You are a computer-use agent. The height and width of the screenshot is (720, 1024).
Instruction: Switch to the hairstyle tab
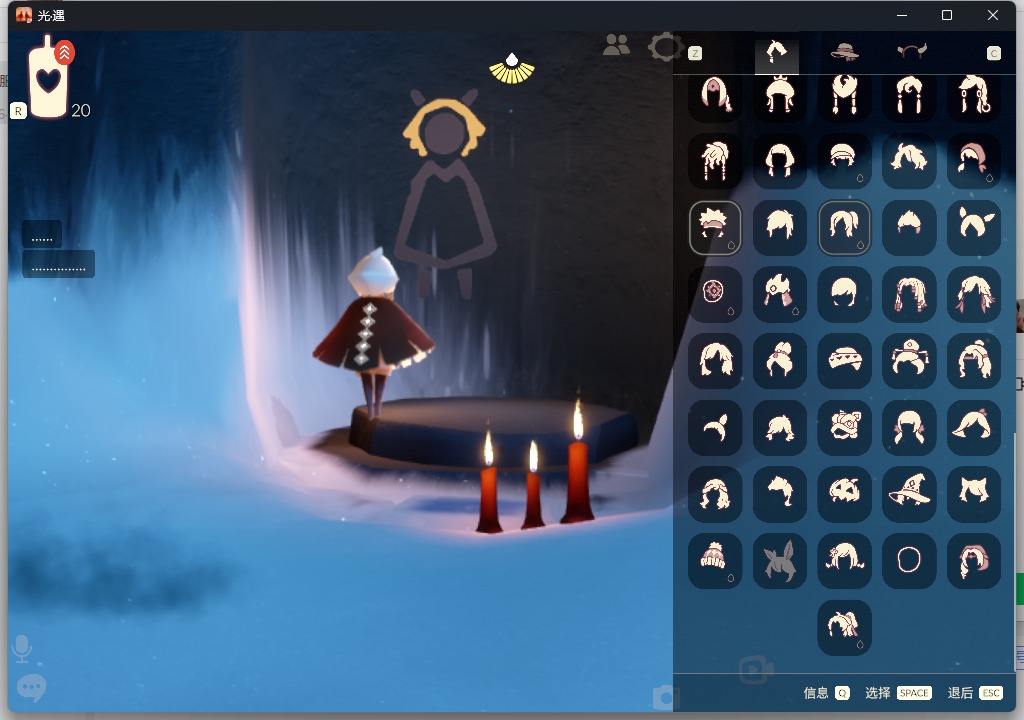pos(776,52)
